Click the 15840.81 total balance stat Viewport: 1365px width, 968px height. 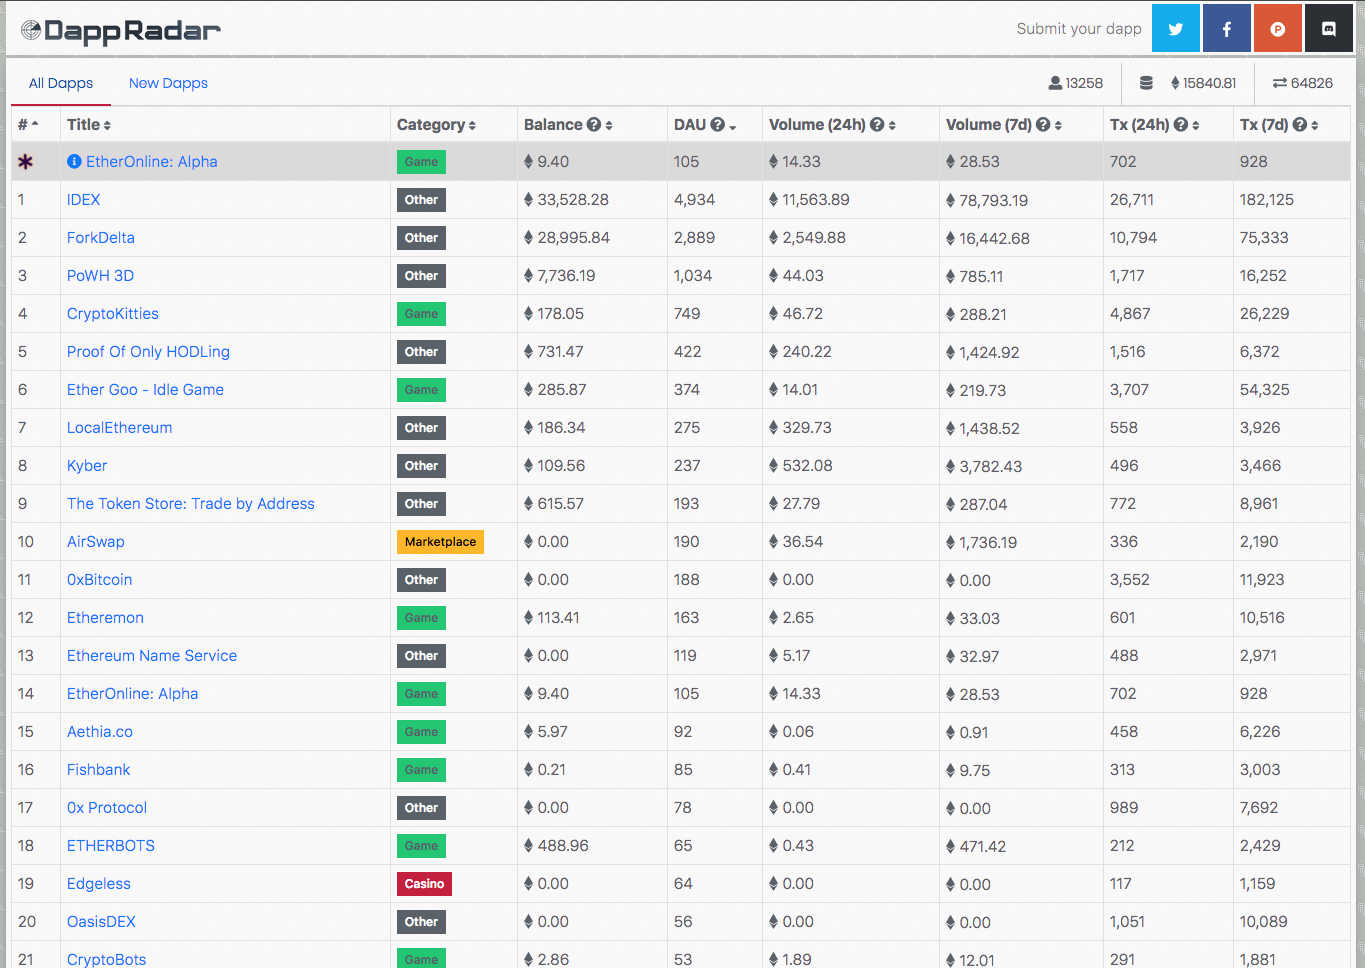[1203, 83]
